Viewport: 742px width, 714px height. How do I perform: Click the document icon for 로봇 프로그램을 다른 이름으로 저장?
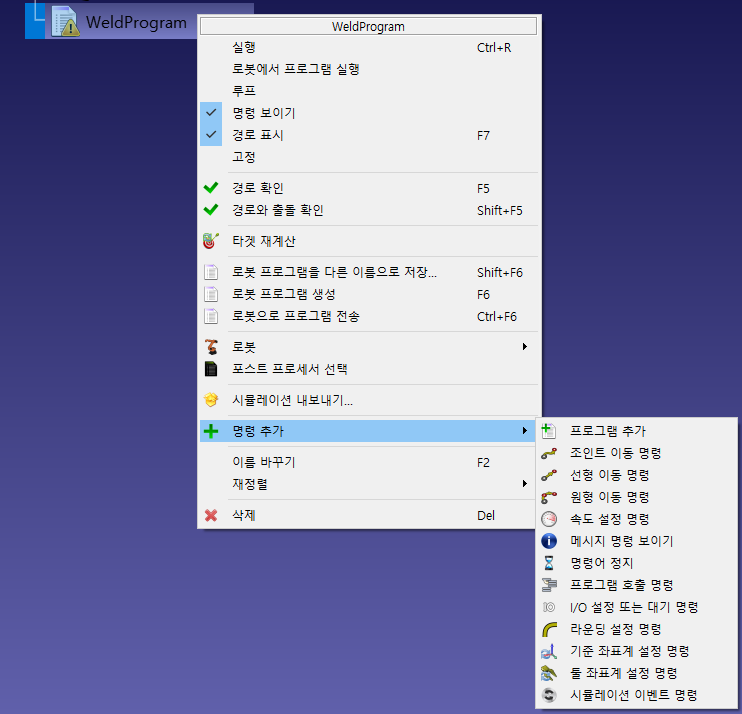pos(211,272)
